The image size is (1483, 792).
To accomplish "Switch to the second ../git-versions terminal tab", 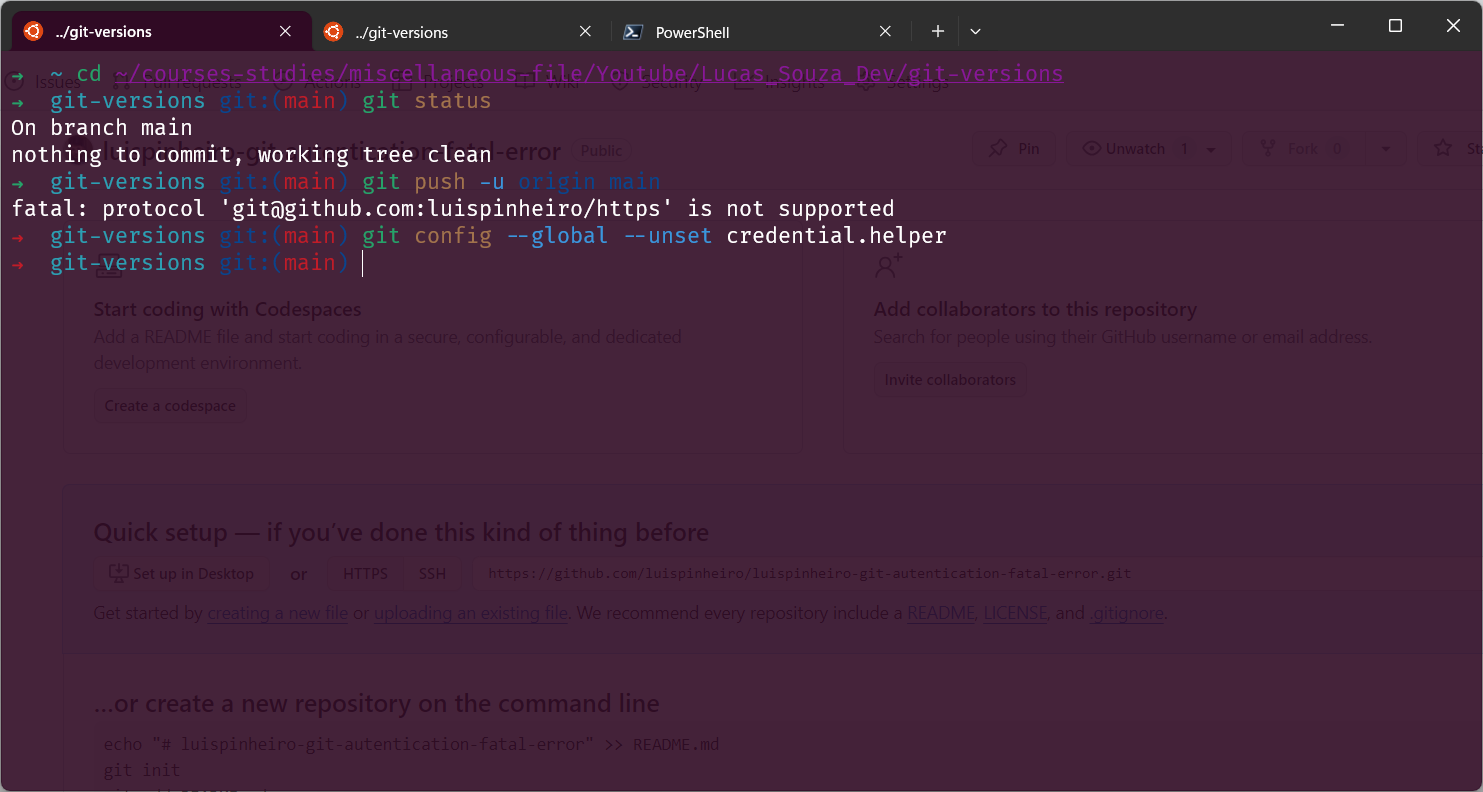I will pyautogui.click(x=460, y=32).
